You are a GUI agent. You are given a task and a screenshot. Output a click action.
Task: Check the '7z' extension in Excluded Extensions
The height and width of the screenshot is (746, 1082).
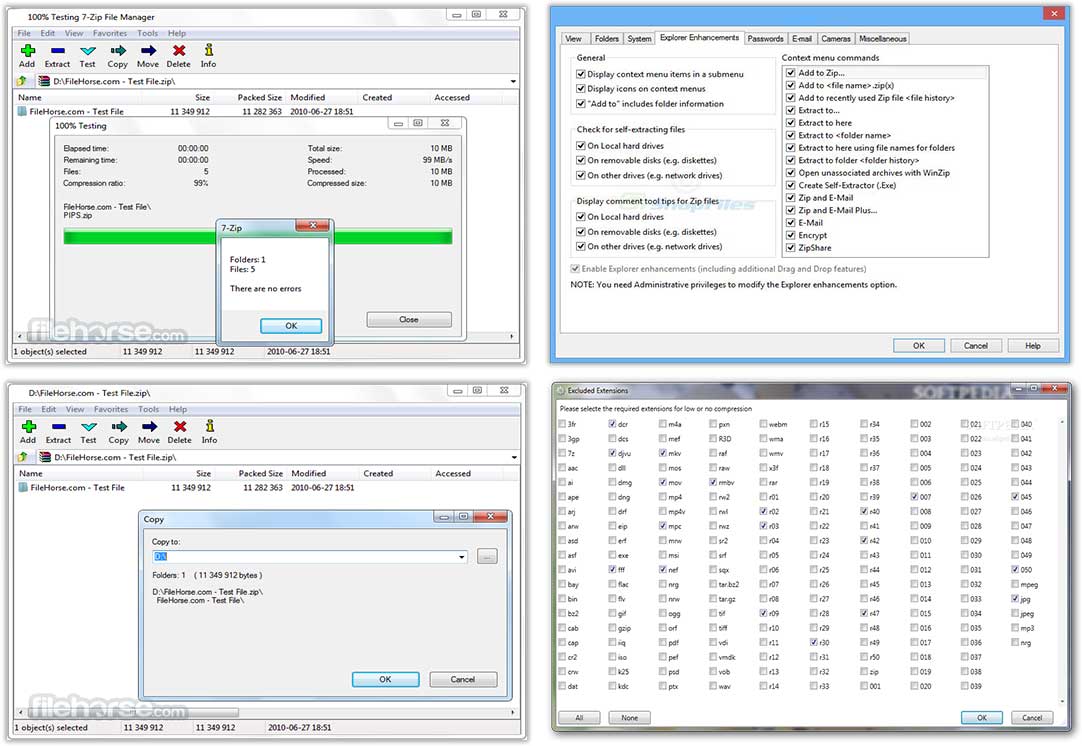[x=562, y=453]
